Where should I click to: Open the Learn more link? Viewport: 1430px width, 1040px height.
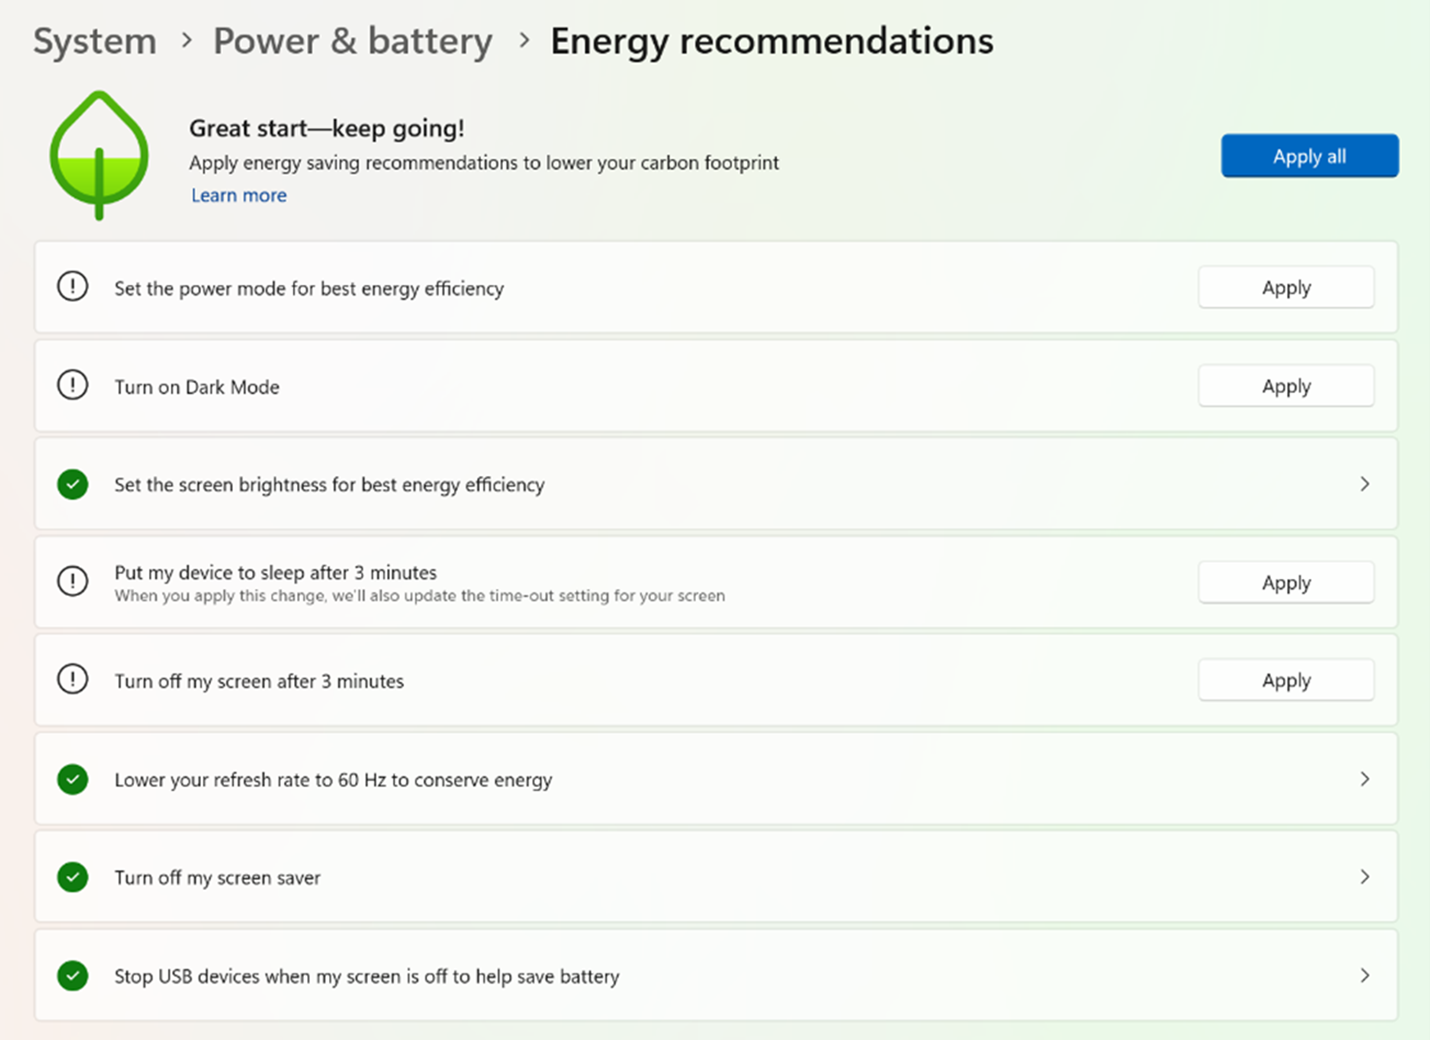coord(238,195)
